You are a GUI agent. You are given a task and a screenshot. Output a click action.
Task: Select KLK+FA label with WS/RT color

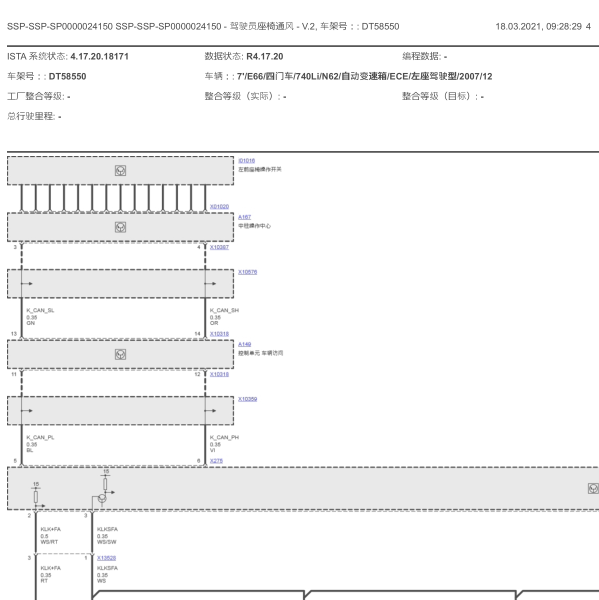(x=51, y=529)
